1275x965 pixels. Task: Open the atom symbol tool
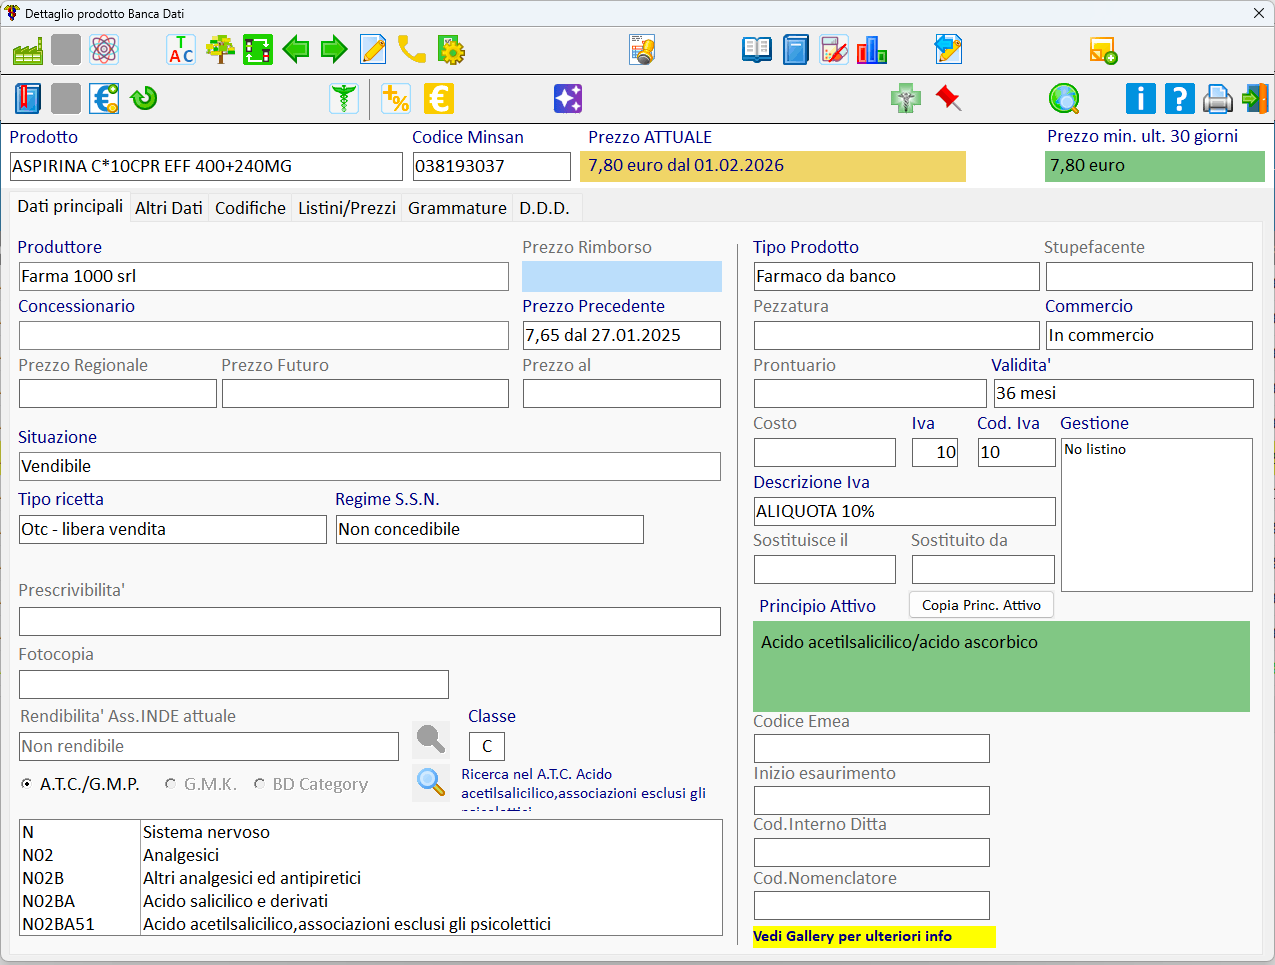104,50
